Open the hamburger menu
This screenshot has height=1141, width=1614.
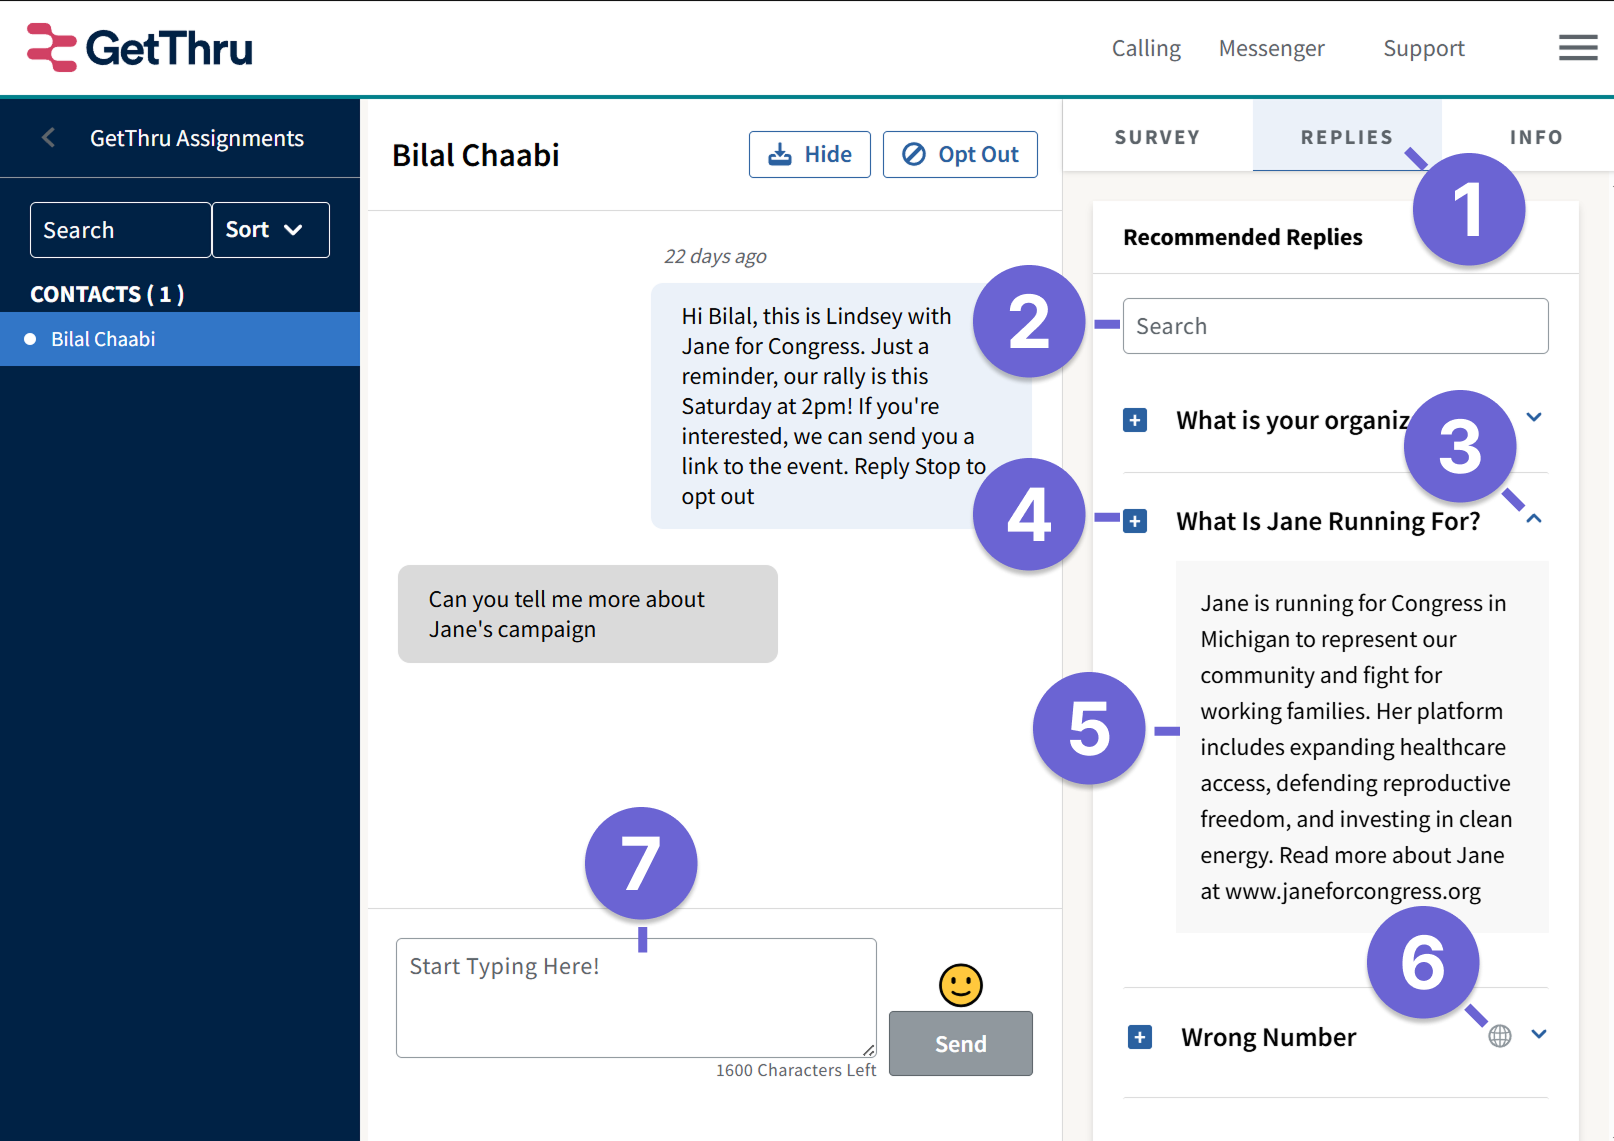point(1578,48)
